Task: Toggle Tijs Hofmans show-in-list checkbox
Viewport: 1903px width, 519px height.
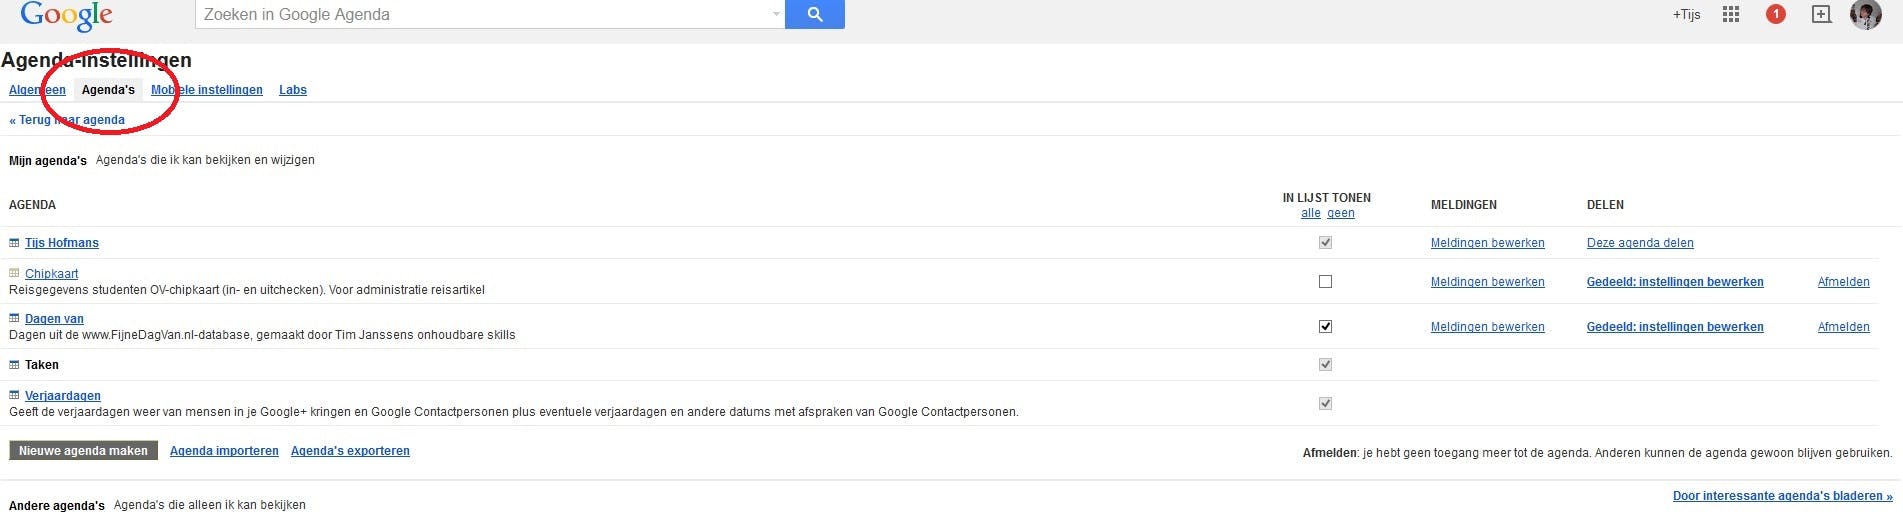Action: click(1325, 243)
